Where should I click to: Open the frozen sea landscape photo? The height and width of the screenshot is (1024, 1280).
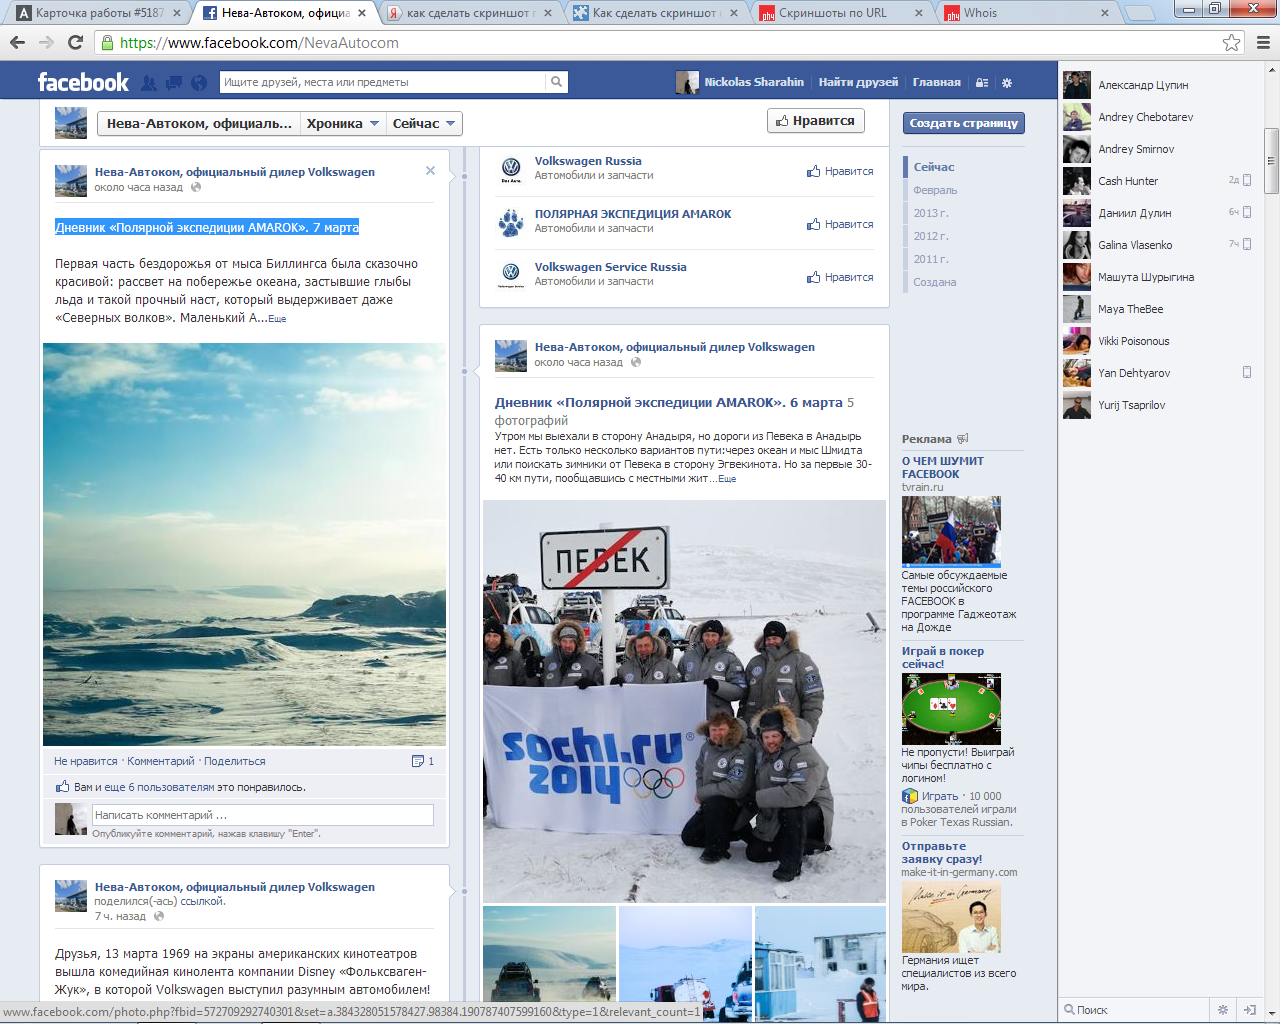click(x=244, y=545)
